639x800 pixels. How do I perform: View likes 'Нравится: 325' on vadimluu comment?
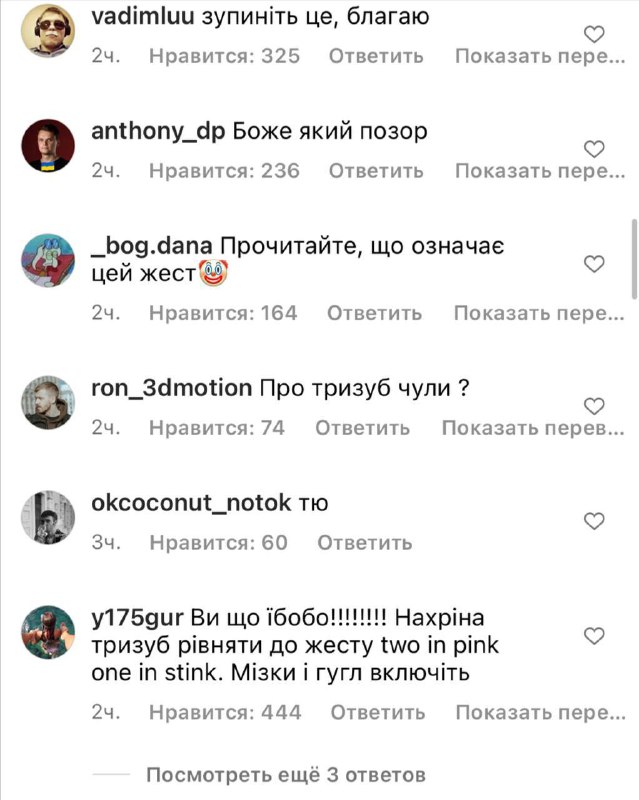pyautogui.click(x=225, y=56)
